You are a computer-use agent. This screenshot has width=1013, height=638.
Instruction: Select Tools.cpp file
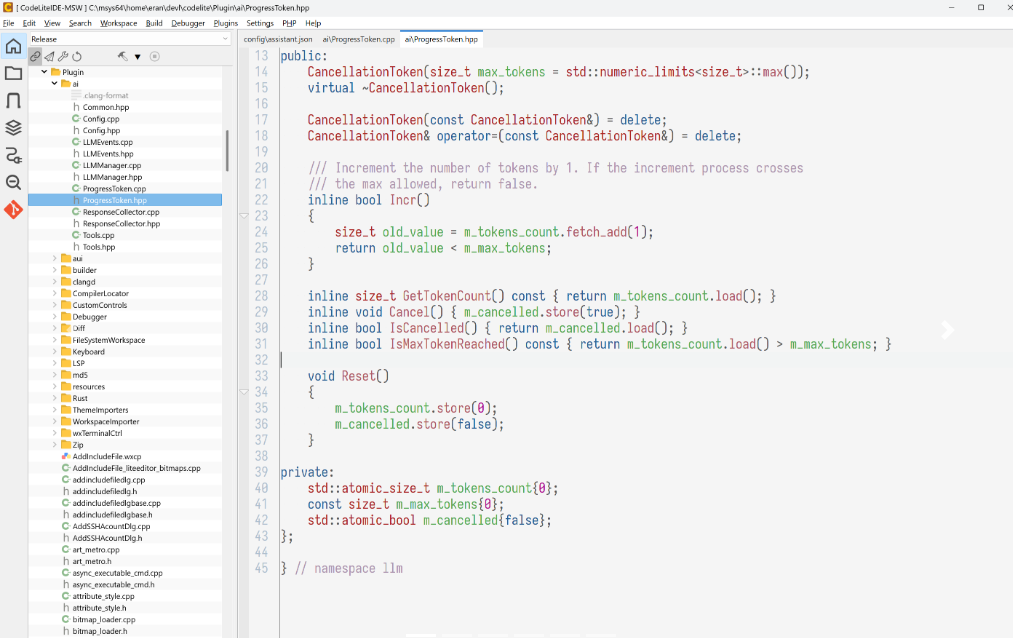tap(98, 235)
